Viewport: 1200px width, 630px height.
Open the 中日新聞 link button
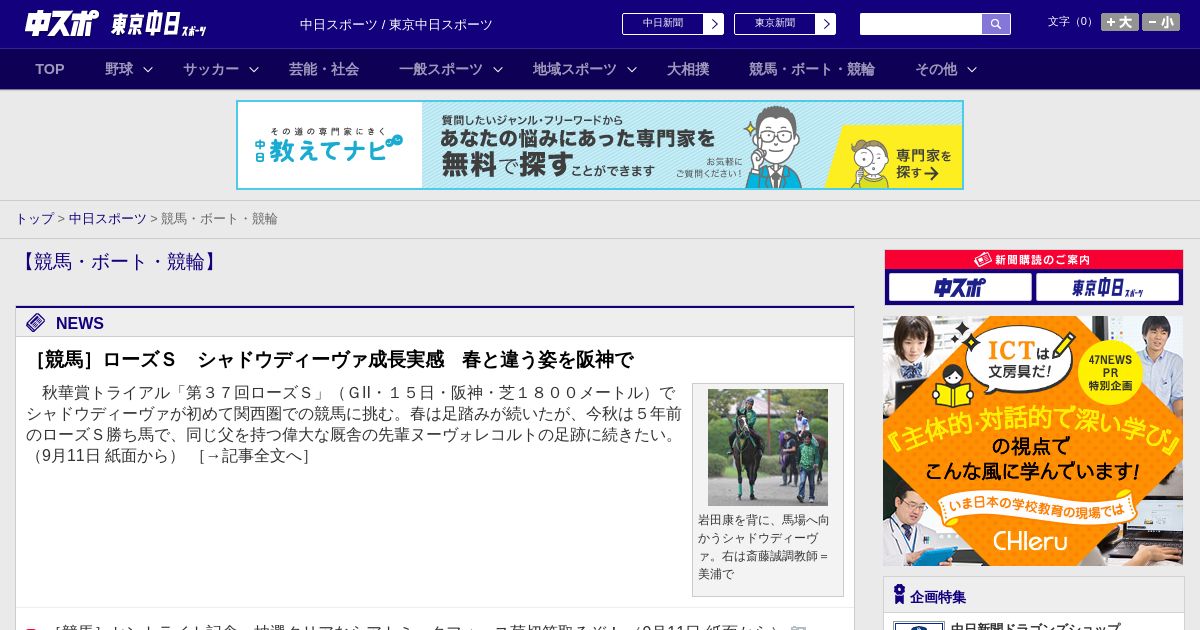(x=663, y=24)
